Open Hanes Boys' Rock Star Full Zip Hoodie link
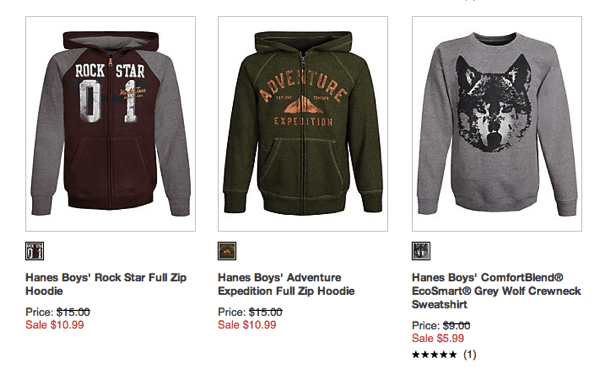600x369 pixels. (x=106, y=284)
